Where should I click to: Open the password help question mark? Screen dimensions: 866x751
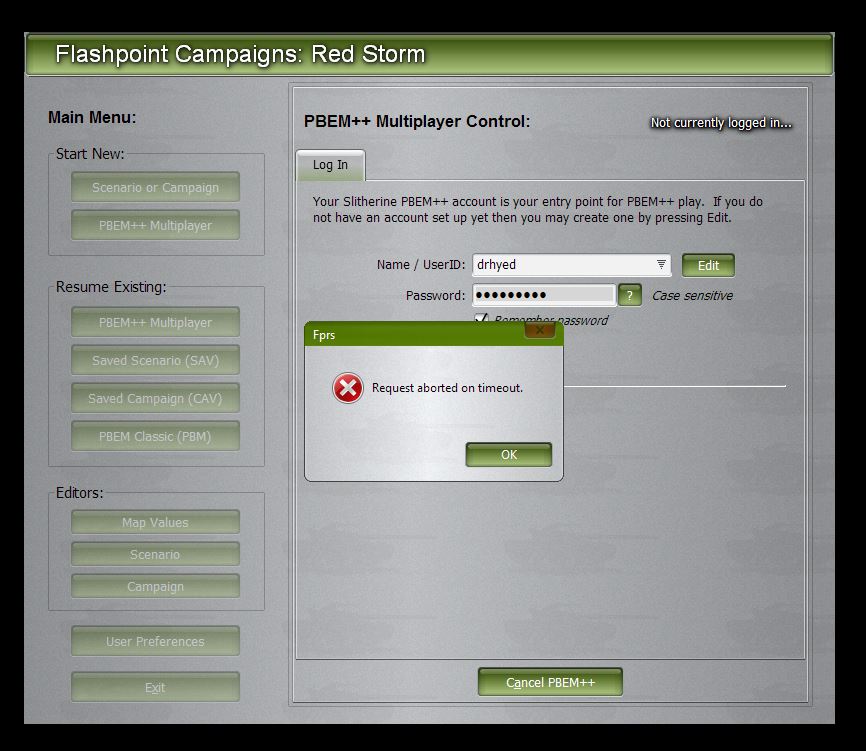630,295
